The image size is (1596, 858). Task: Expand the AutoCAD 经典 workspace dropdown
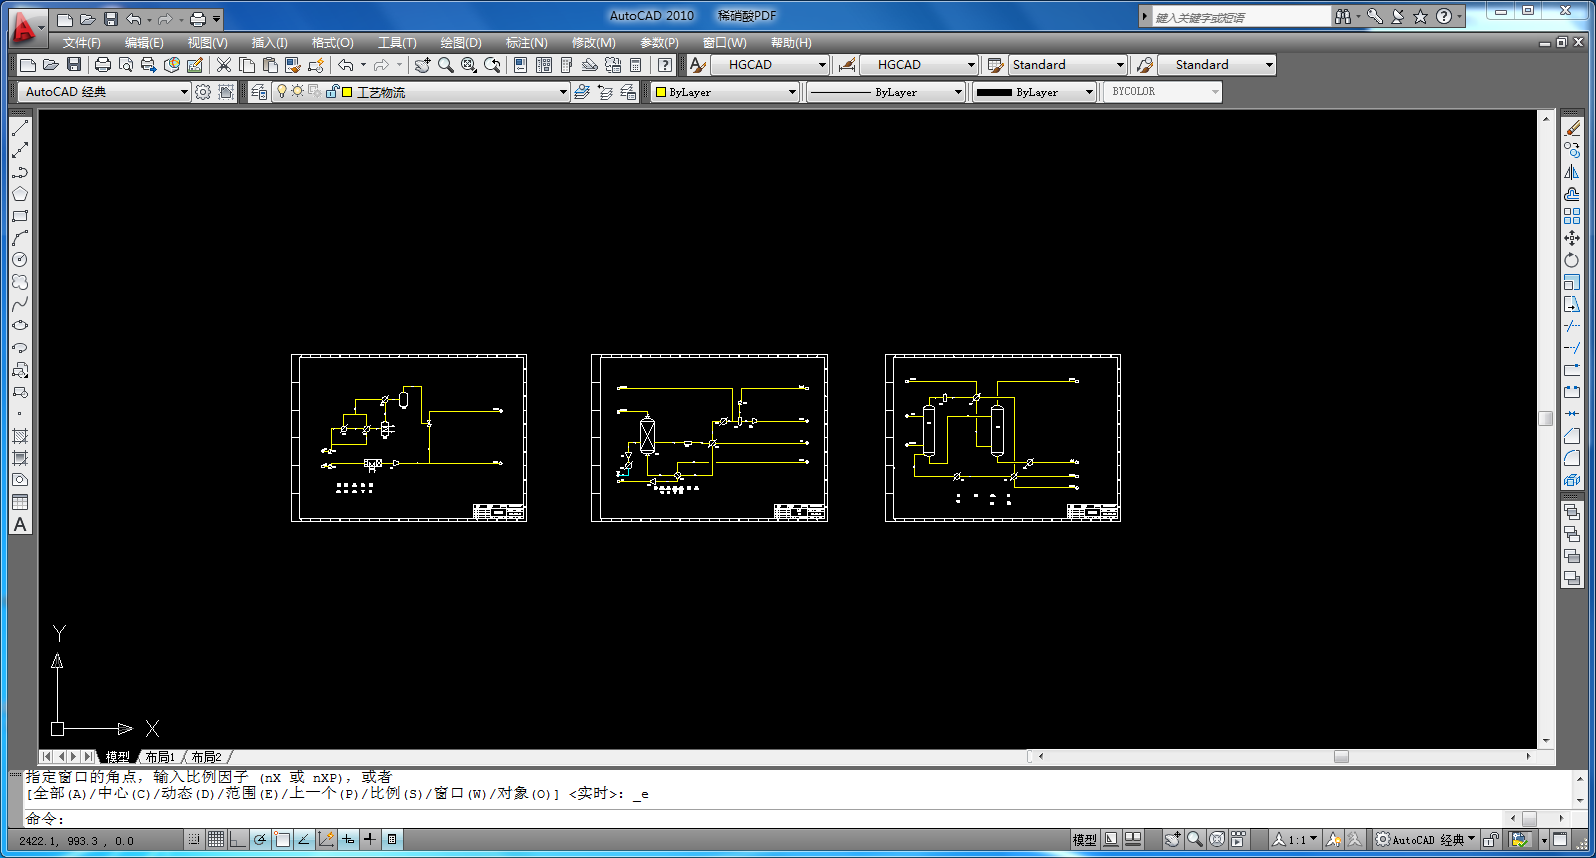184,92
